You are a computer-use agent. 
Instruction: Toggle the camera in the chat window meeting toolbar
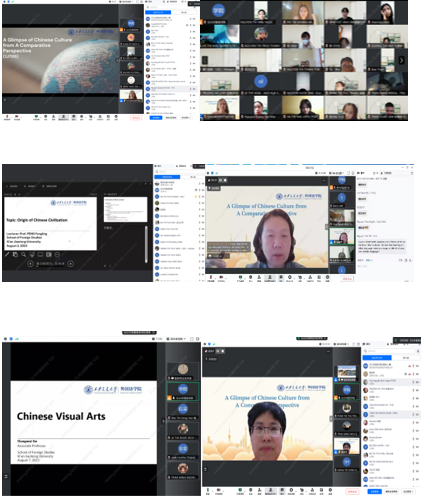(221, 278)
